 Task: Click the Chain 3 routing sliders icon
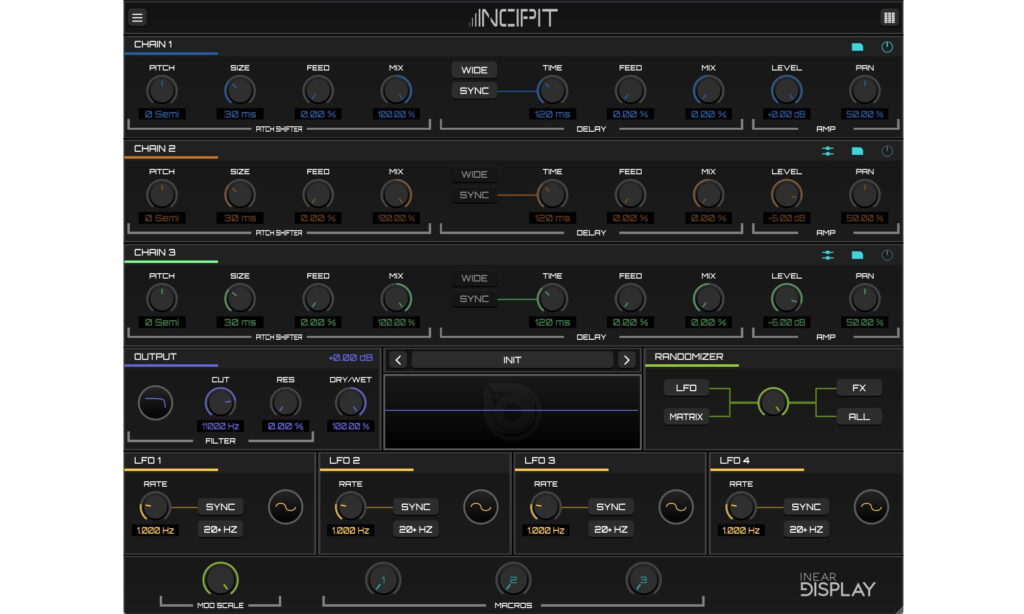828,255
